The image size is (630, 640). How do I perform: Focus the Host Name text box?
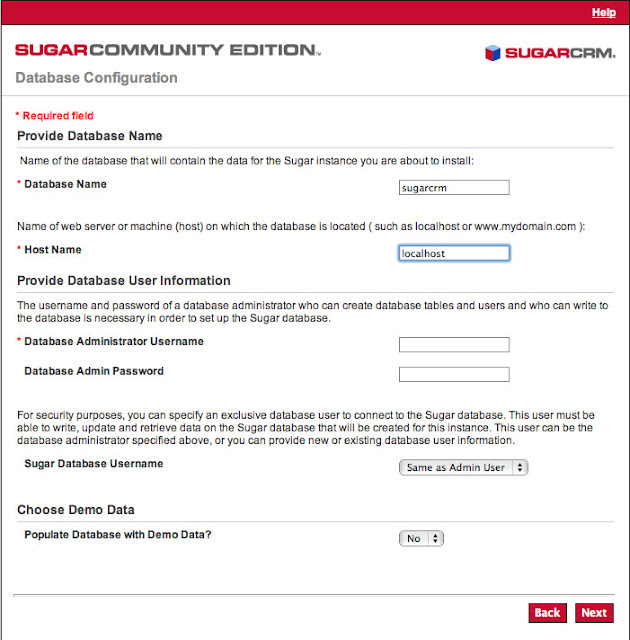click(x=454, y=253)
